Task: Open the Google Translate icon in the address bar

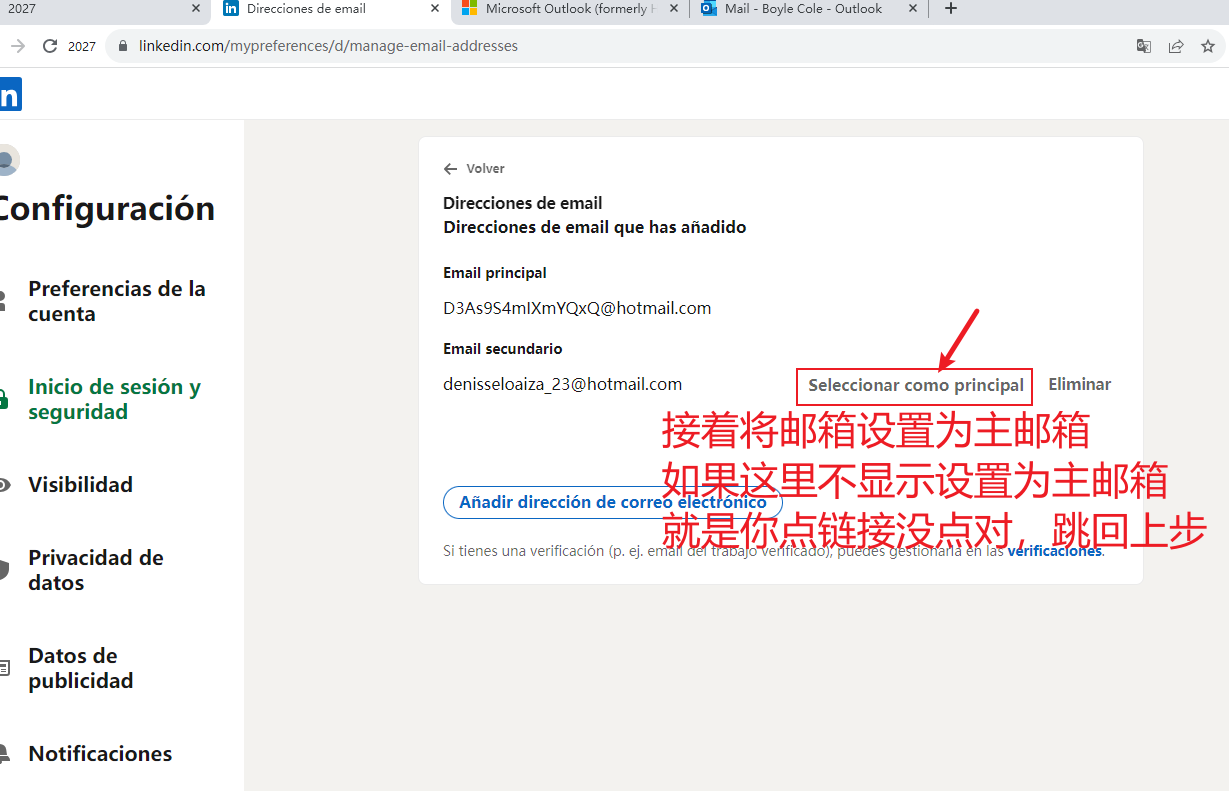Action: coord(1143,46)
